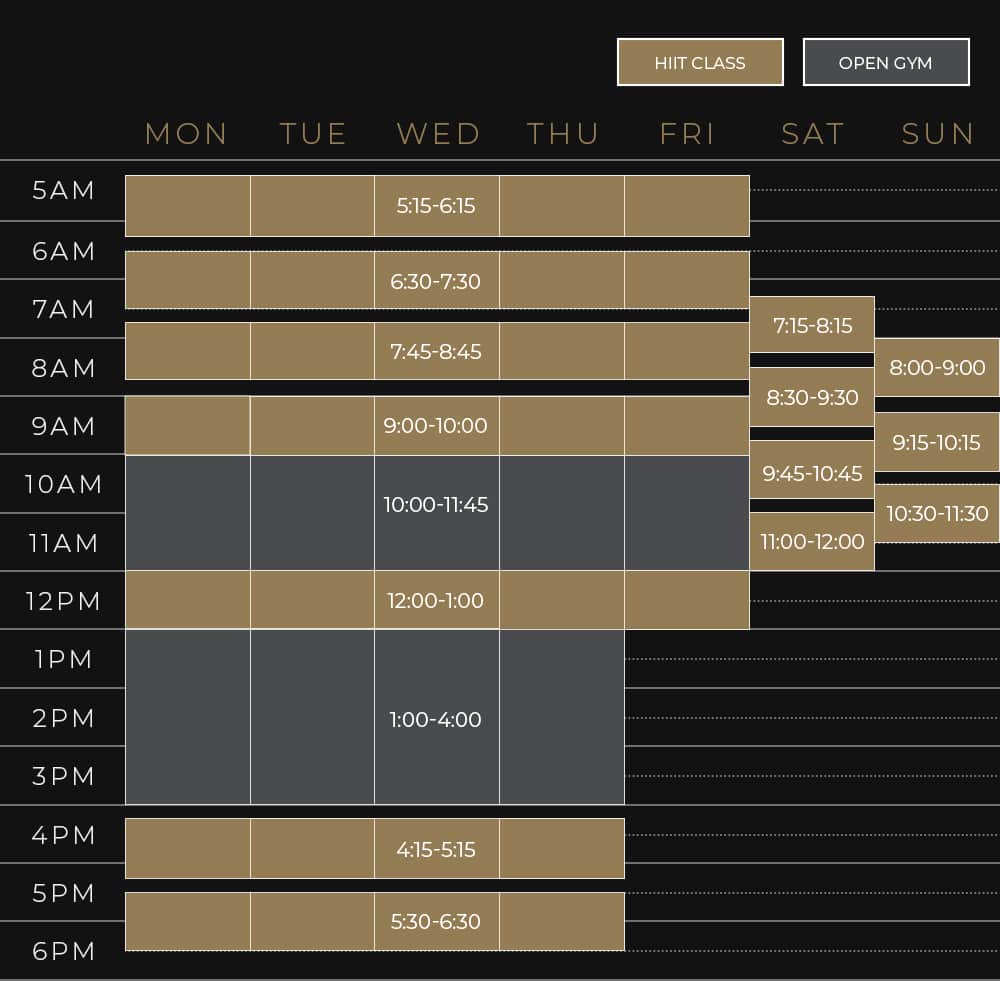The width and height of the screenshot is (1000, 981).
Task: Choose the 9:00-10:00 class block
Action: point(436,426)
